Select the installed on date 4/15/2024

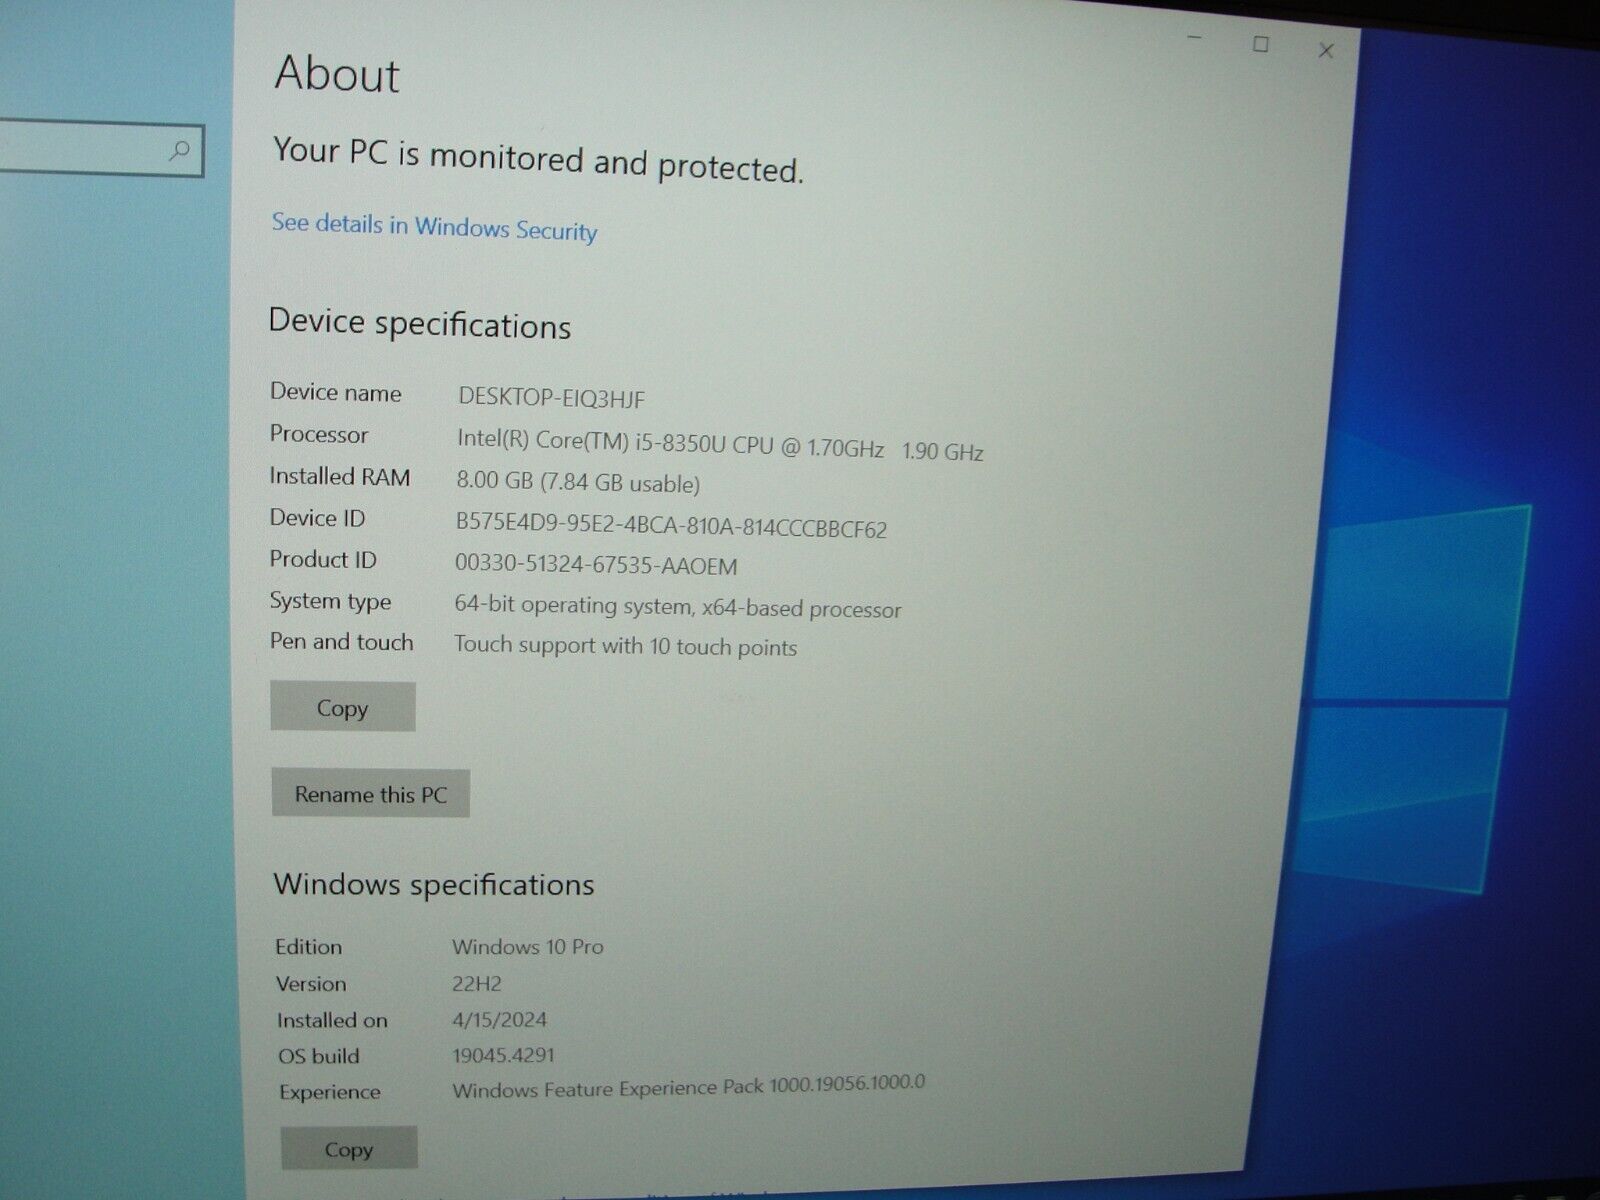tap(500, 1020)
